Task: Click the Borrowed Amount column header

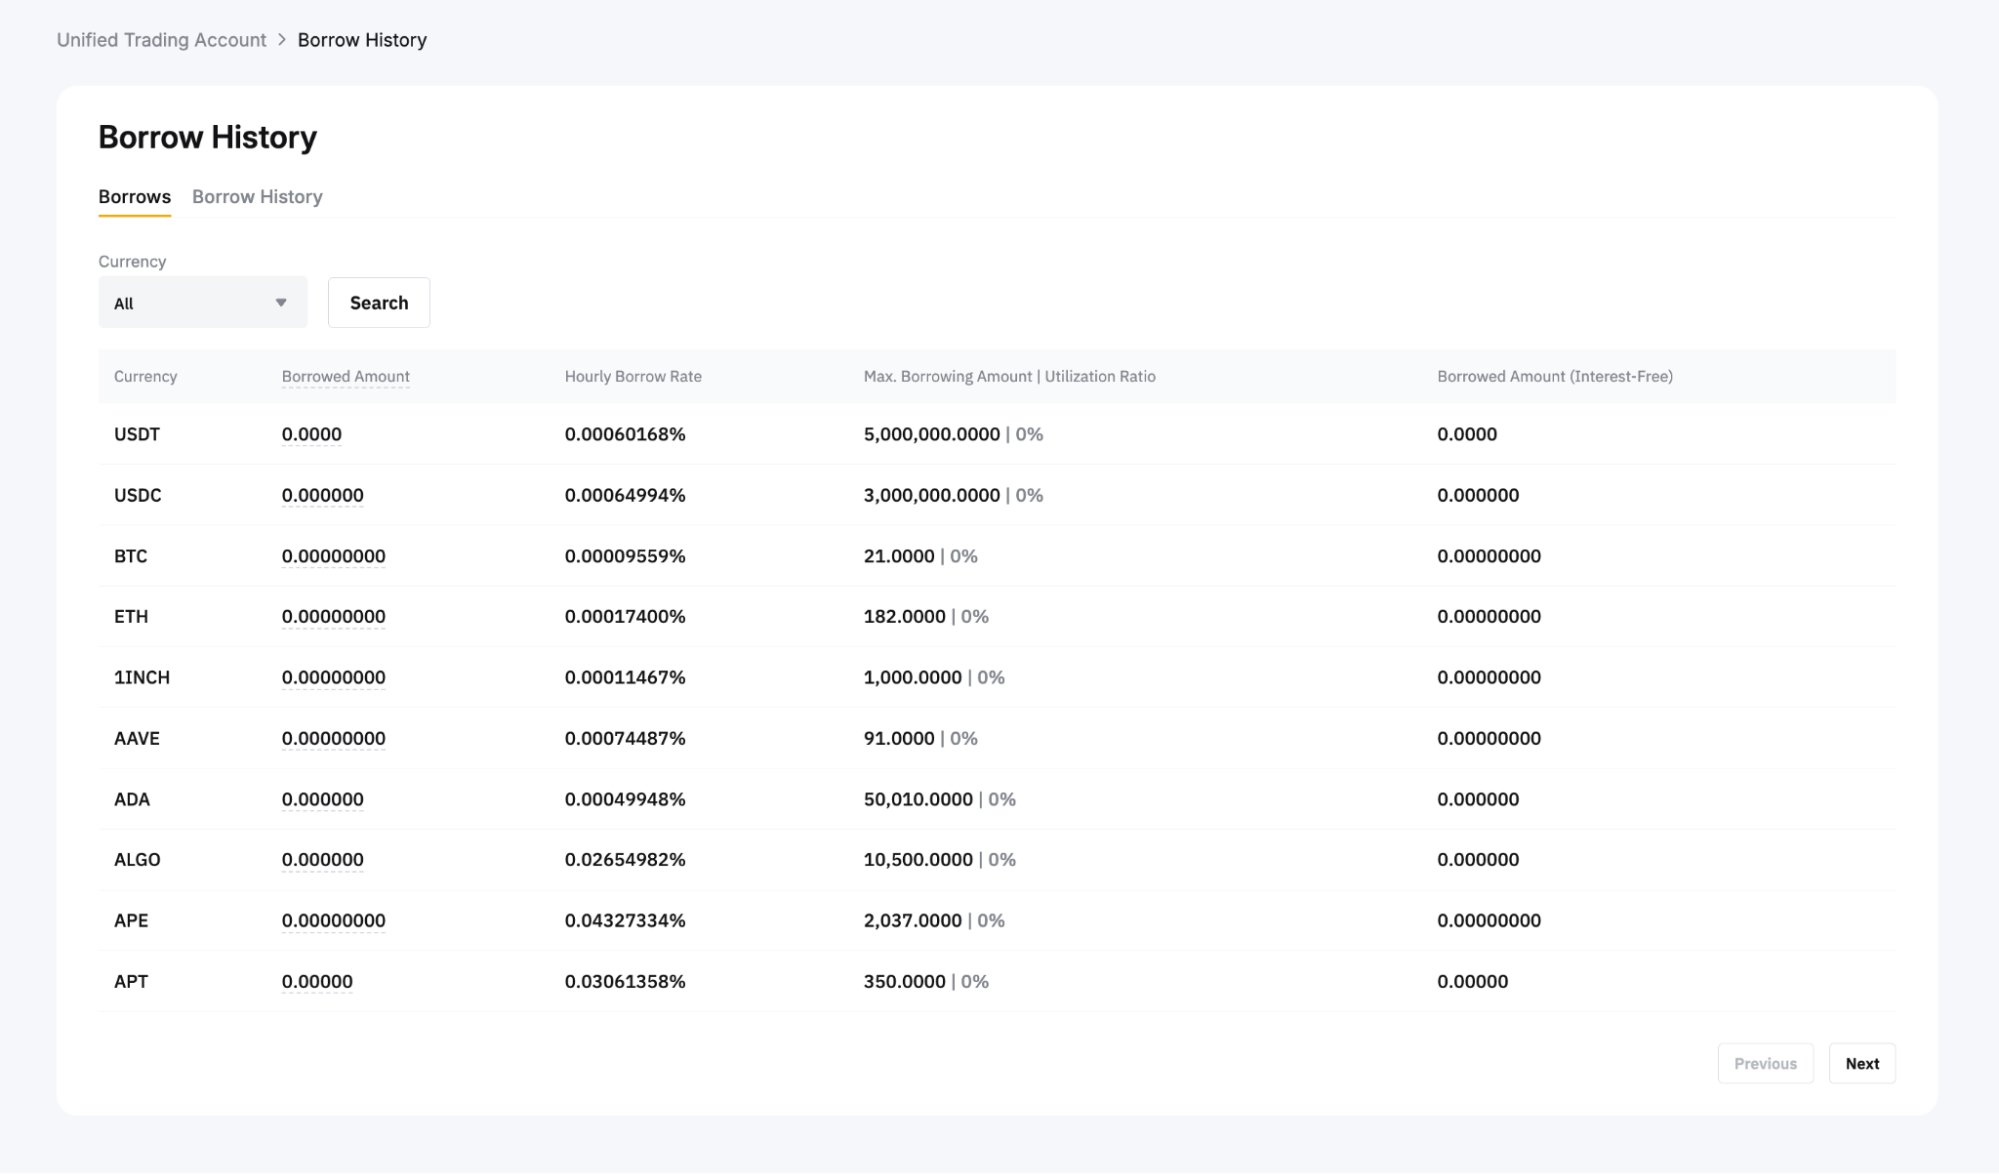Action: (x=345, y=377)
